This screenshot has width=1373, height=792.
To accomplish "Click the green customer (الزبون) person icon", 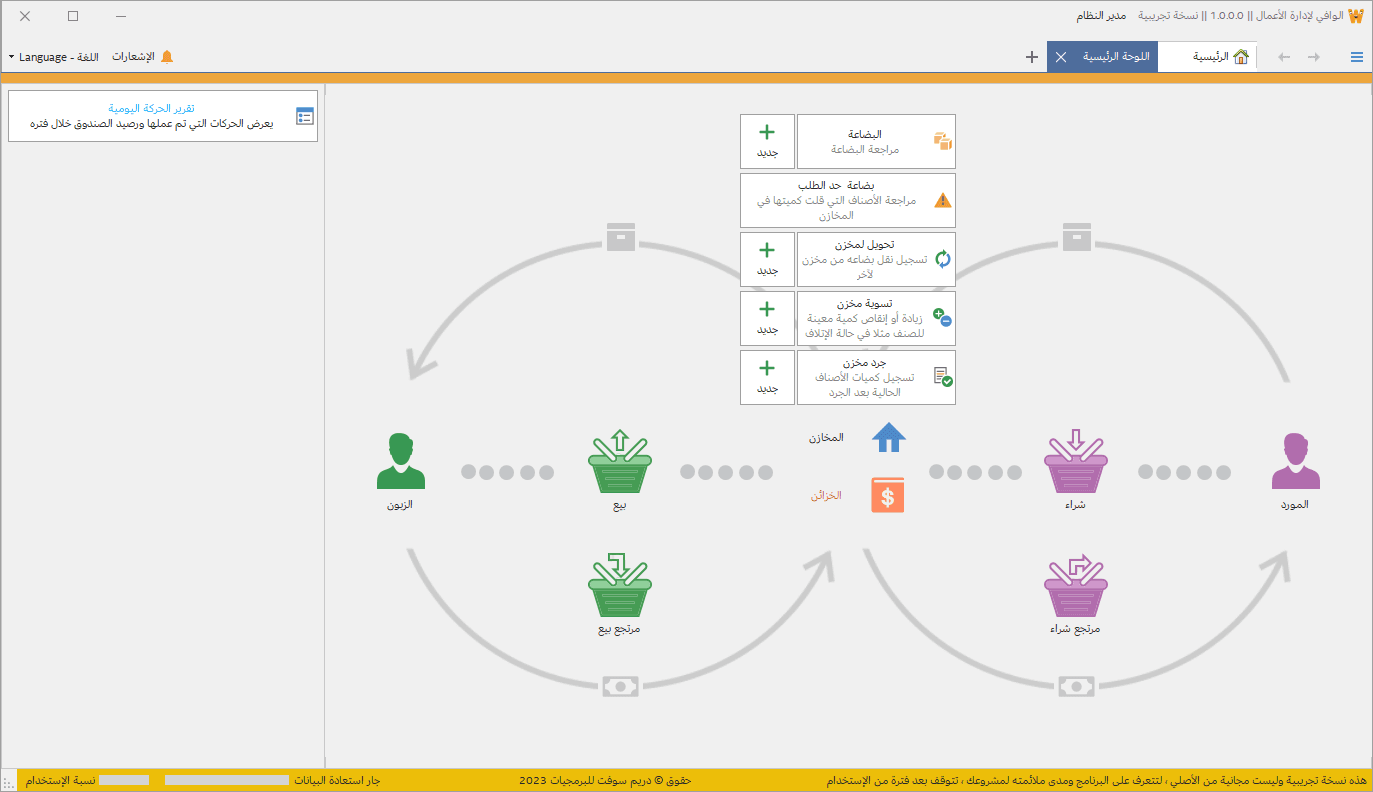I will (400, 462).
